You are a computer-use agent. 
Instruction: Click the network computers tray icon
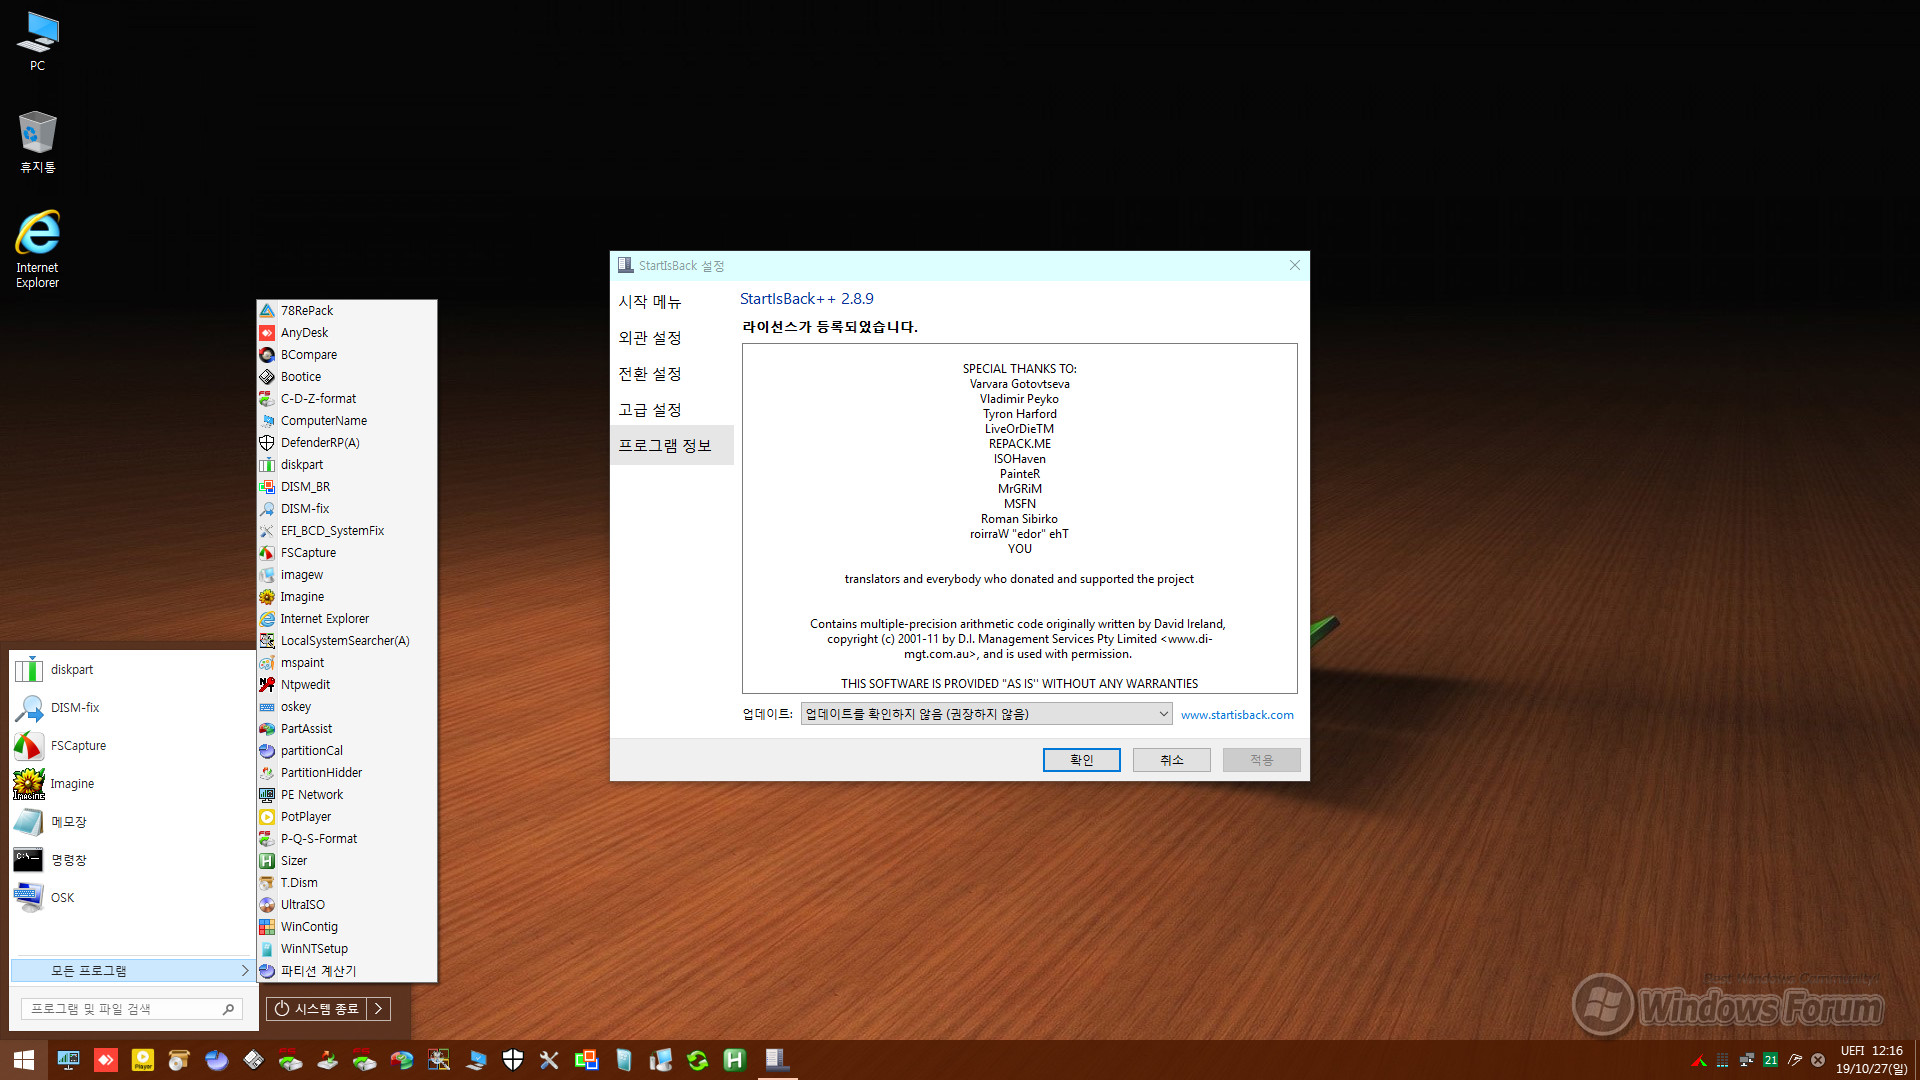(x=1747, y=1060)
